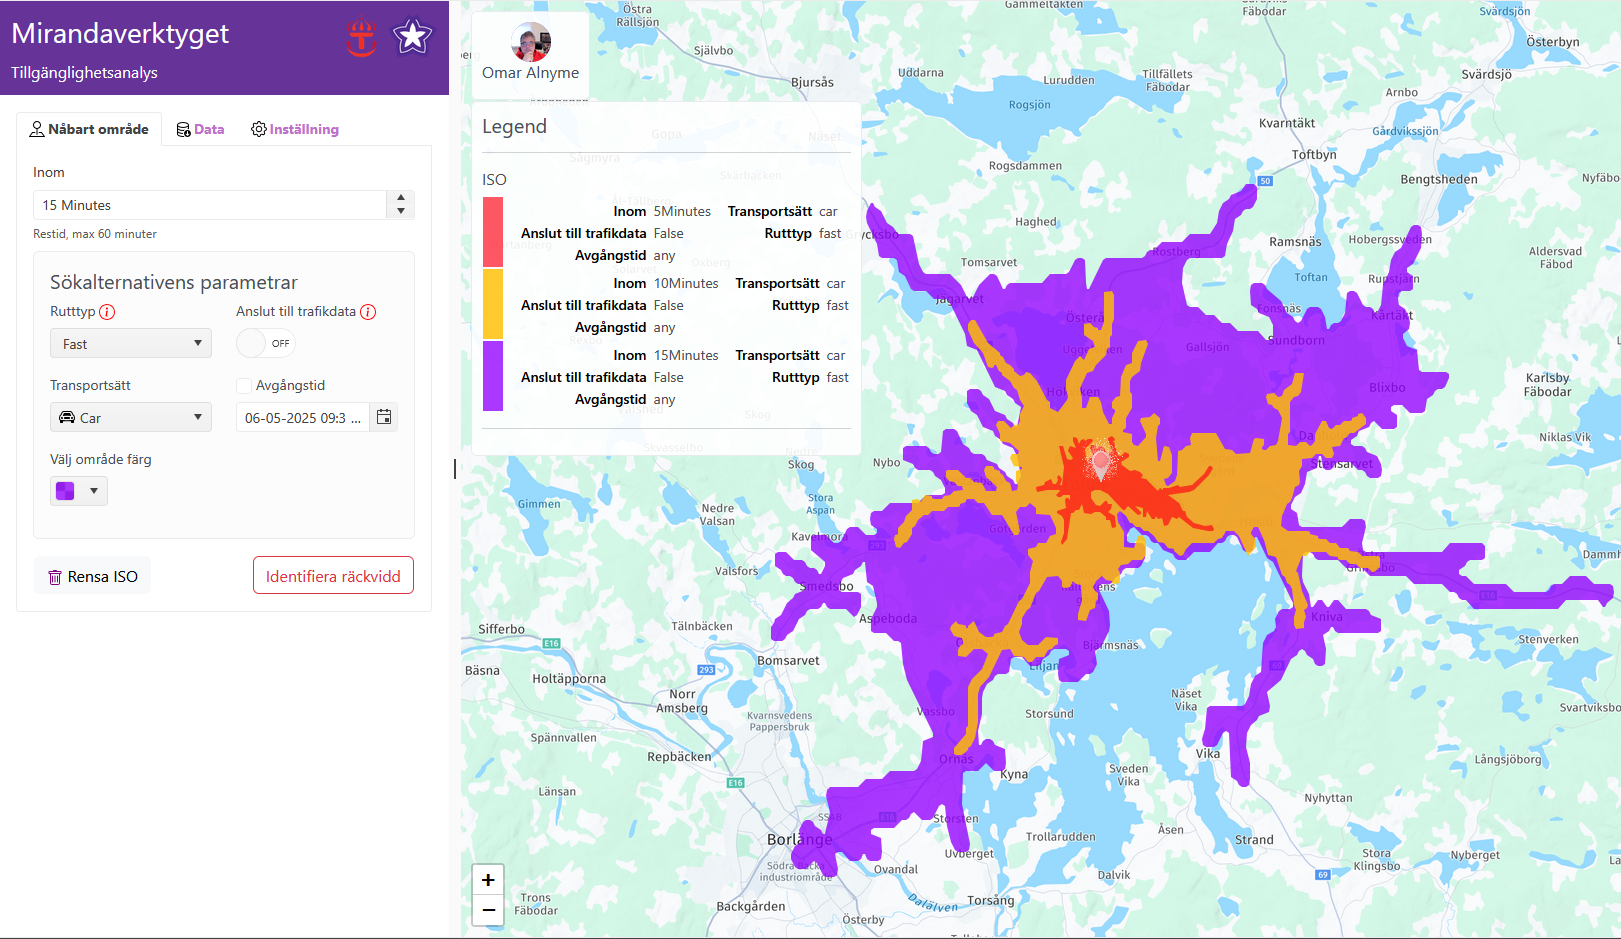Open the Inställning tab
The width and height of the screenshot is (1621, 939).
click(295, 129)
